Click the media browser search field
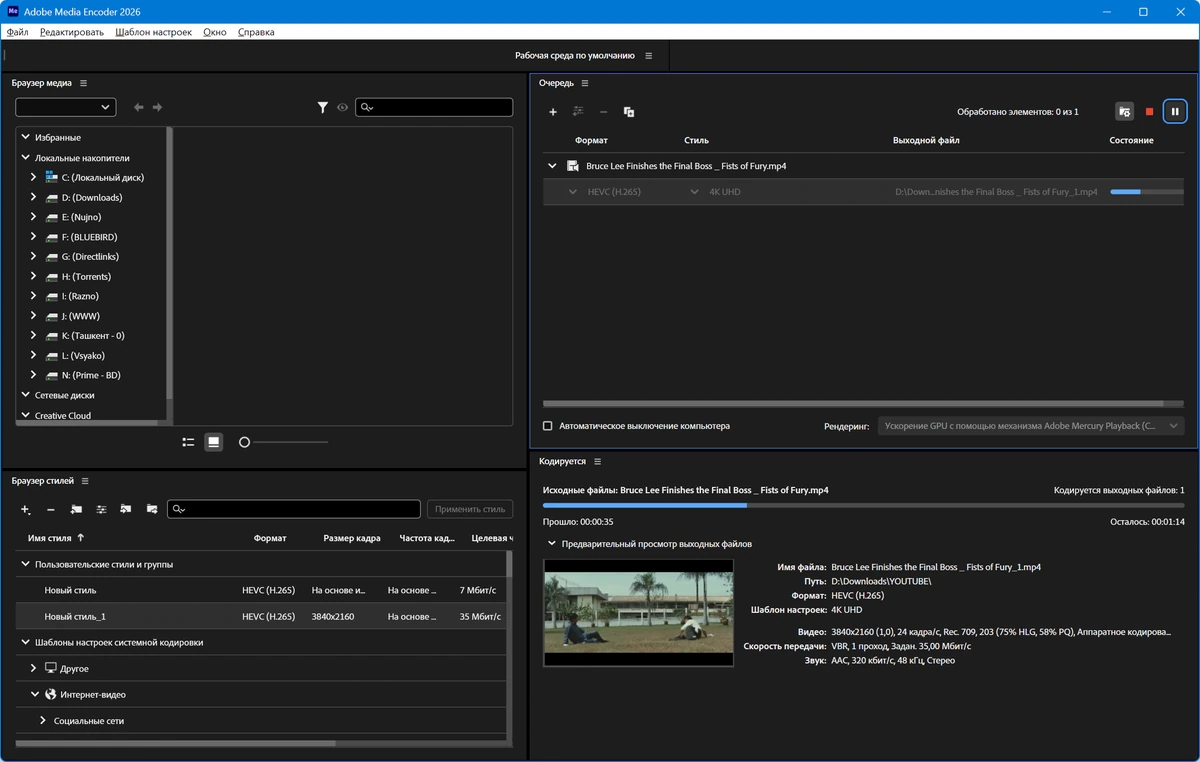The image size is (1200, 762). [434, 107]
